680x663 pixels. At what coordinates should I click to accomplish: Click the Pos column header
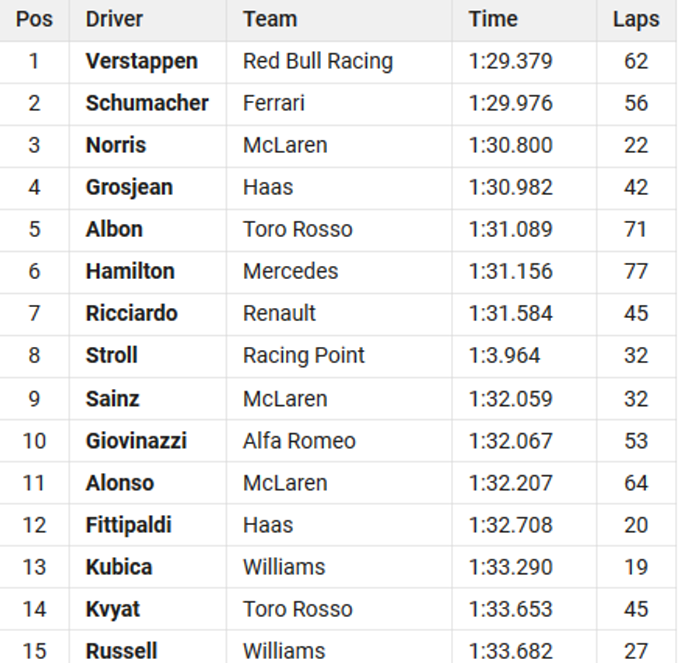(34, 19)
